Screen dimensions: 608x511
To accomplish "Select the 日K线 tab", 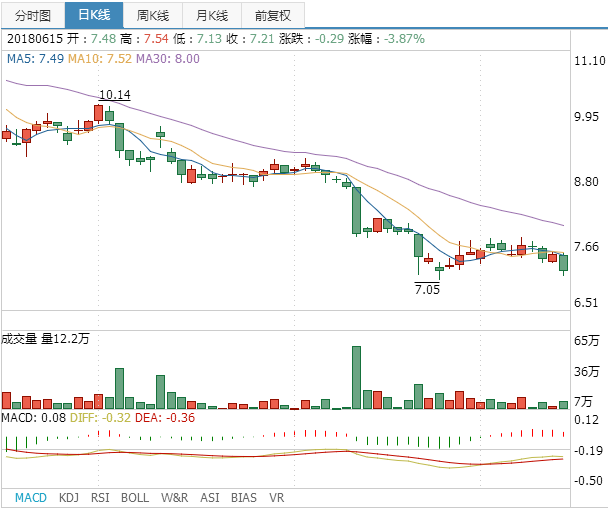I will pos(94,15).
